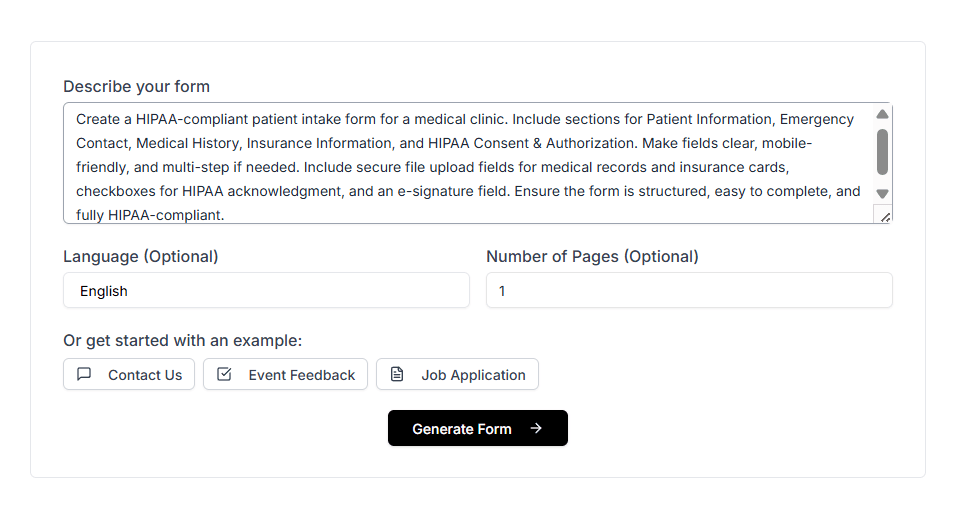This screenshot has width=954, height=528.
Task: Click the arrow icon in Generate Form button
Action: point(536,428)
